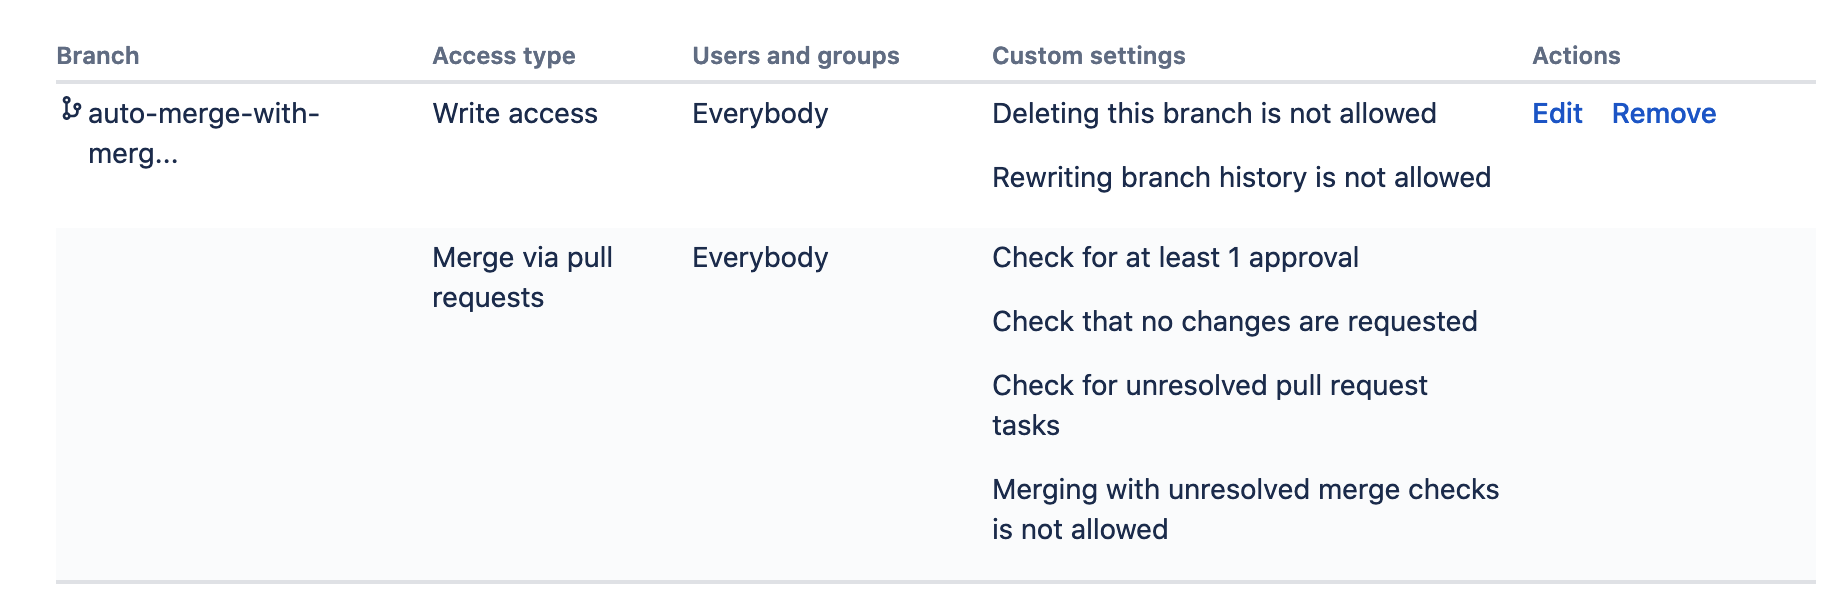This screenshot has width=1838, height=592.
Task: Click the Custom settings column header
Action: point(1087,55)
